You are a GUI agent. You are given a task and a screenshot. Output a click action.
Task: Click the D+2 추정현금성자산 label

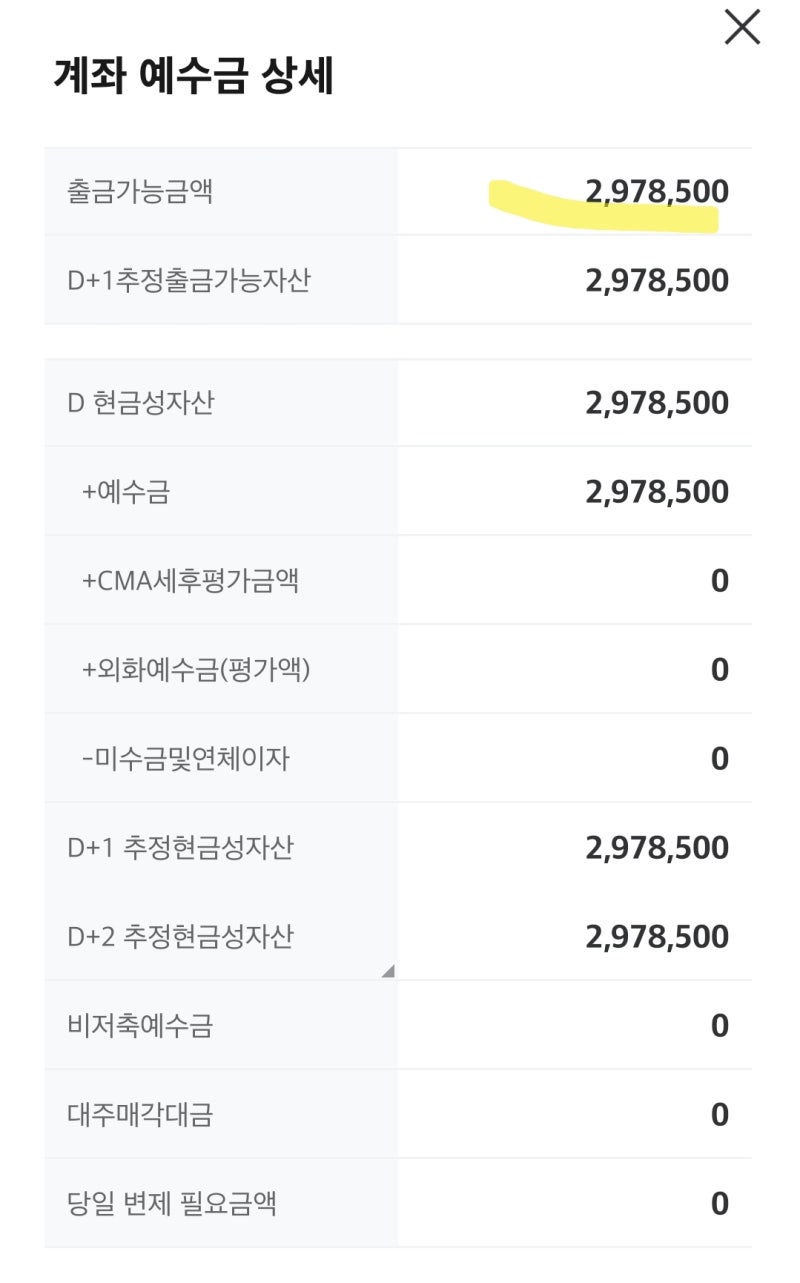coord(181,937)
